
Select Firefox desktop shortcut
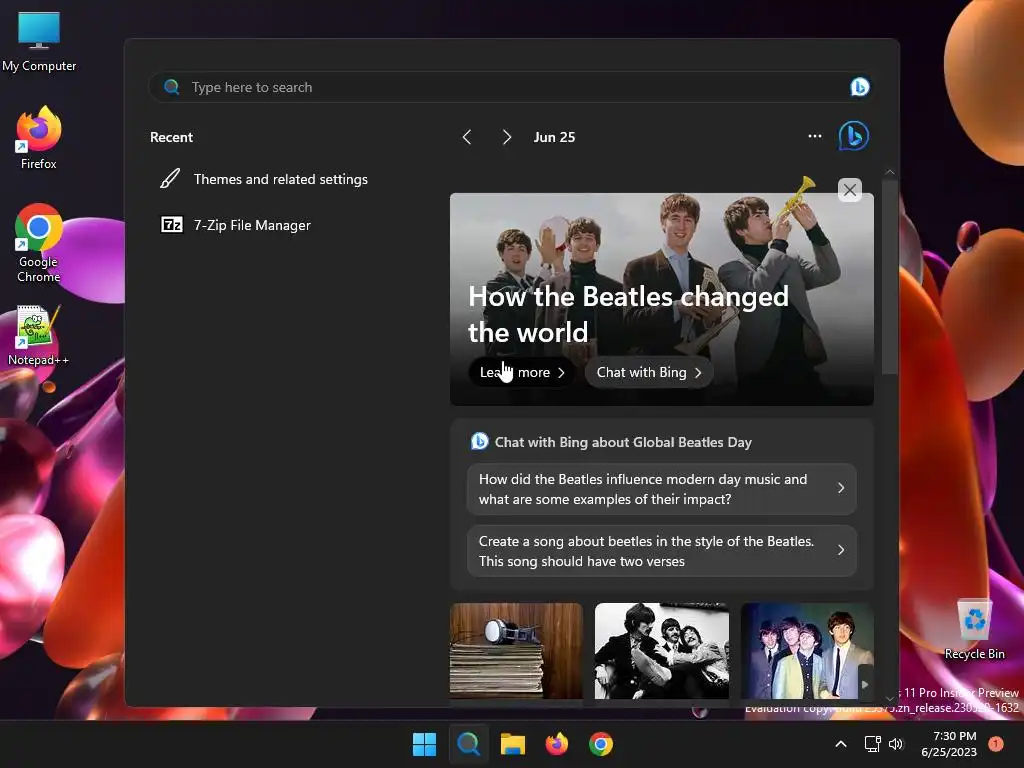pyautogui.click(x=39, y=138)
